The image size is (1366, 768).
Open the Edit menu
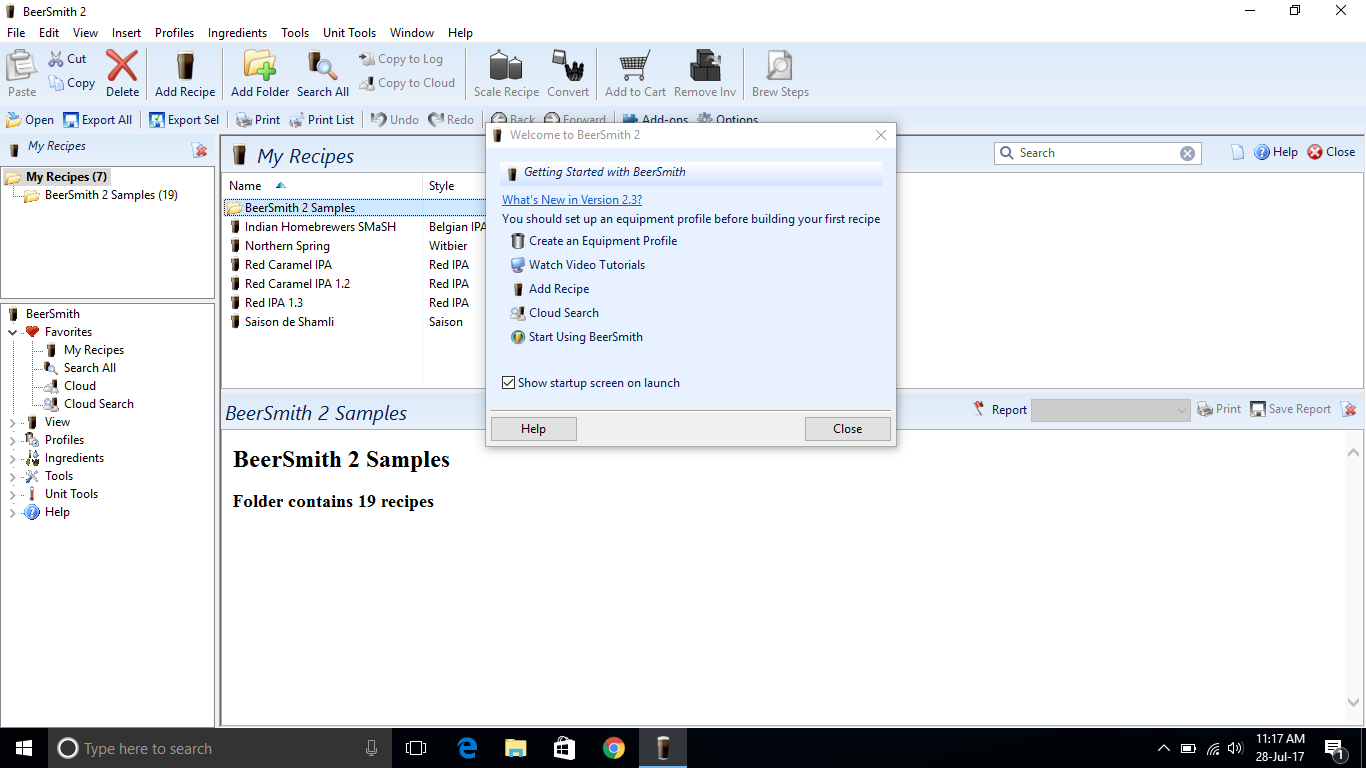click(x=49, y=33)
